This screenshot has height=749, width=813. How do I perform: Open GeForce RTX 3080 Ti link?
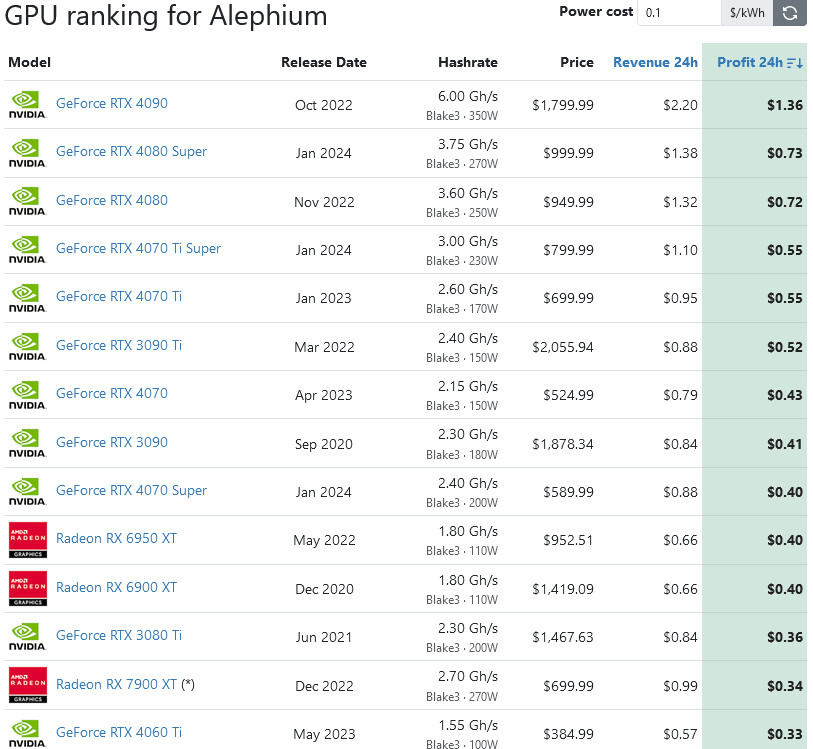point(119,635)
